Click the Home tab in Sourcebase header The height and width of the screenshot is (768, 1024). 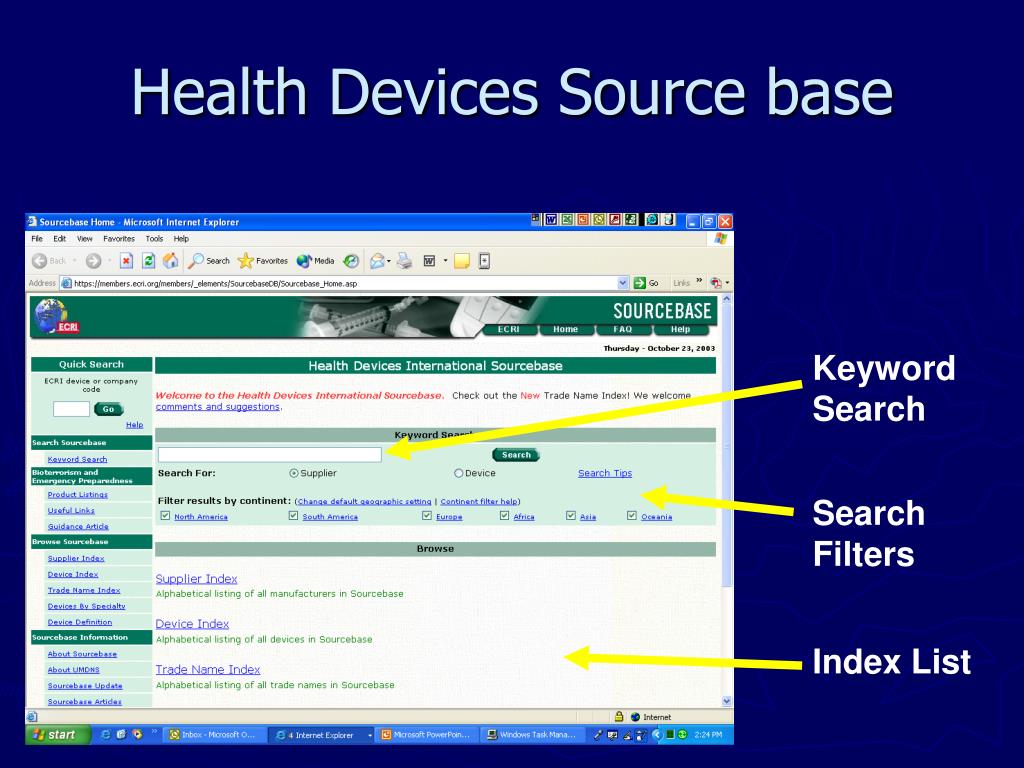[566, 329]
